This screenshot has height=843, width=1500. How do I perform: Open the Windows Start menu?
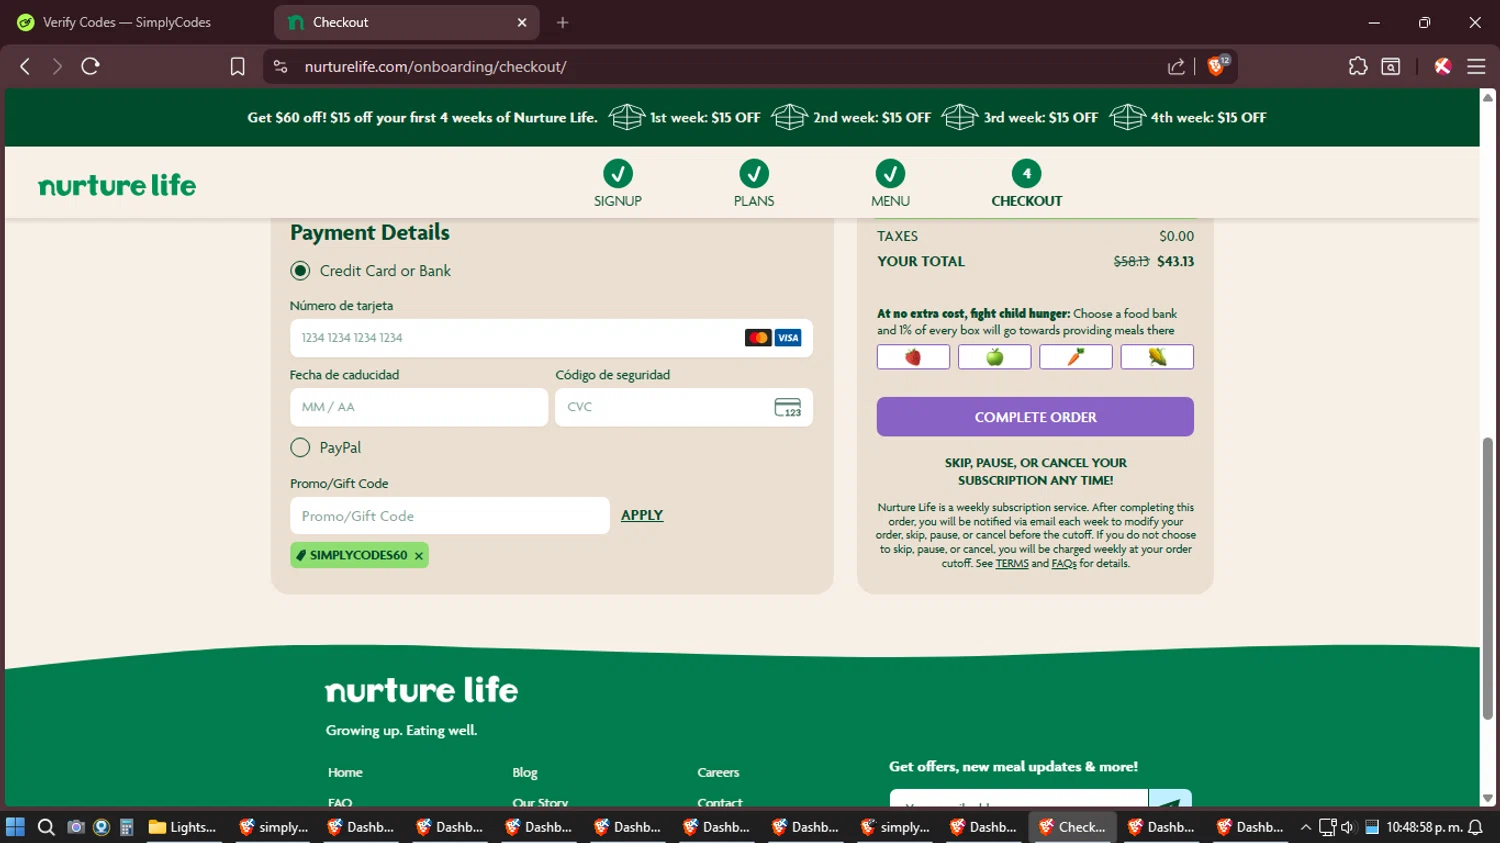coord(15,827)
